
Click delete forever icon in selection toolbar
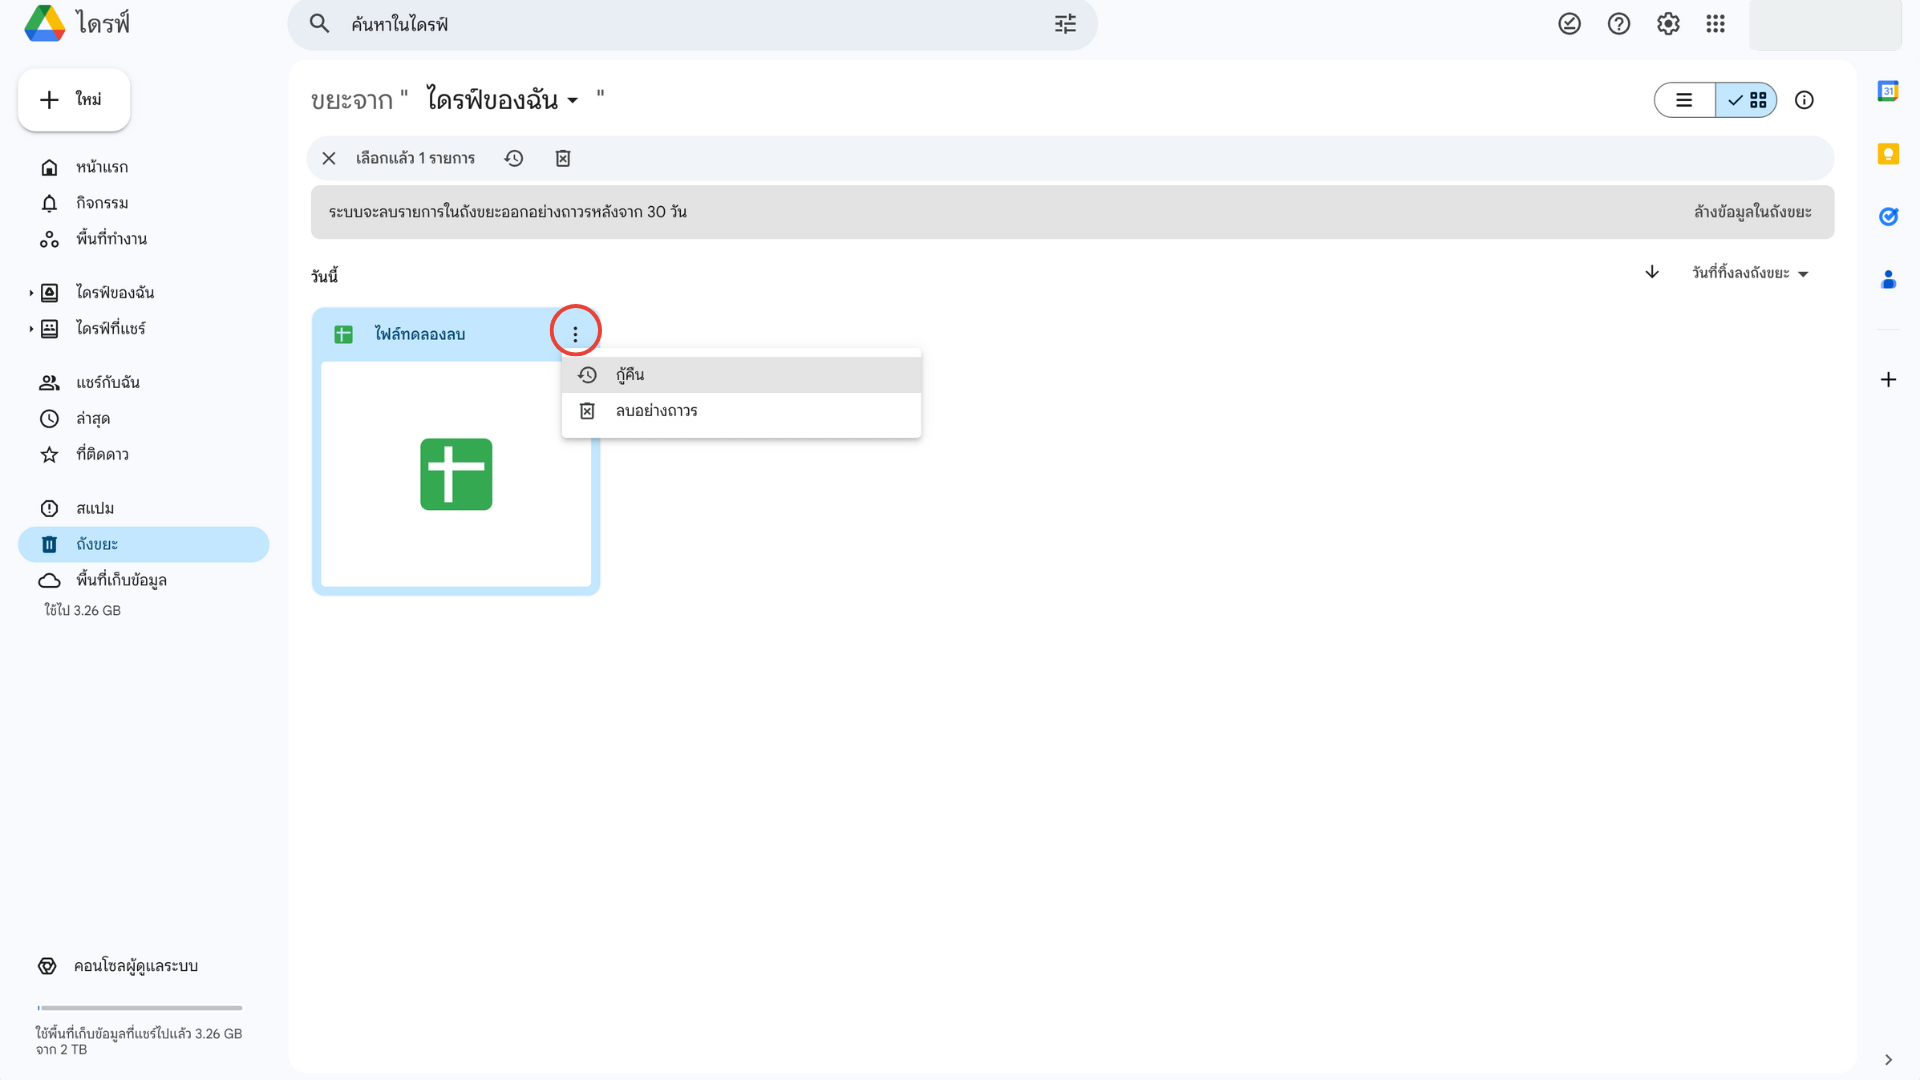[x=563, y=158]
